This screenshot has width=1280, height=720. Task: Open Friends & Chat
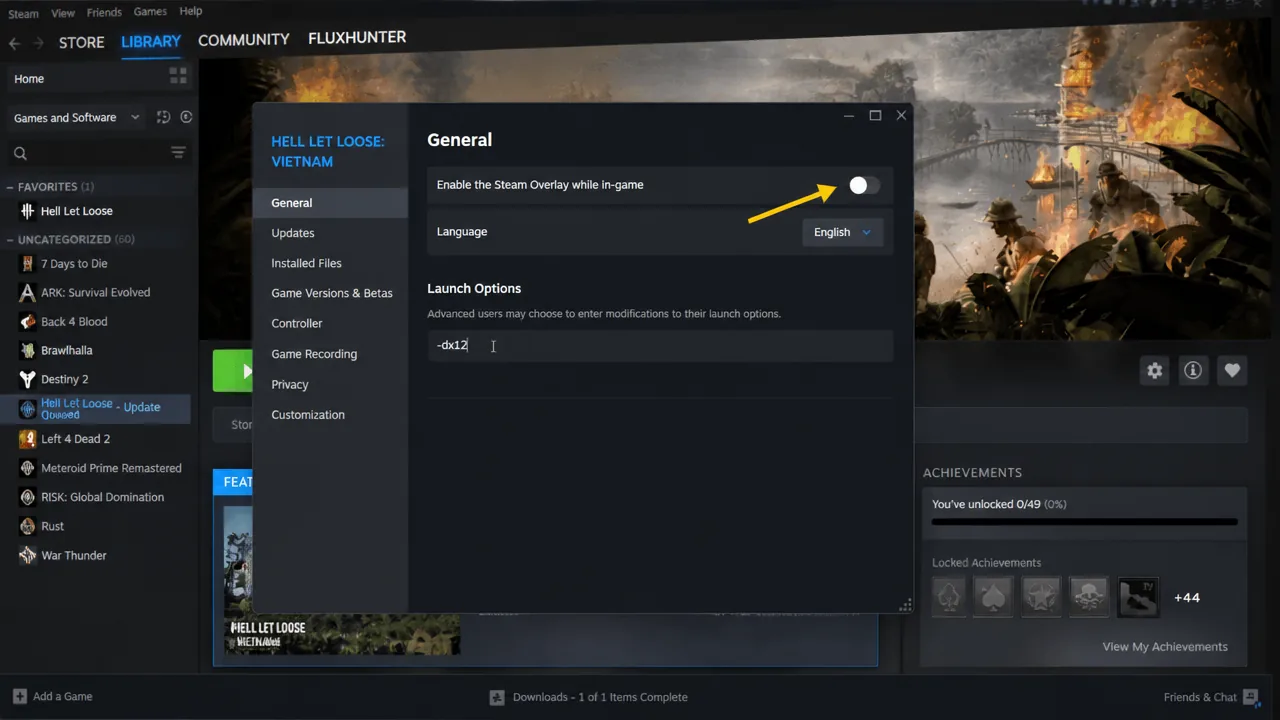[1210, 697]
